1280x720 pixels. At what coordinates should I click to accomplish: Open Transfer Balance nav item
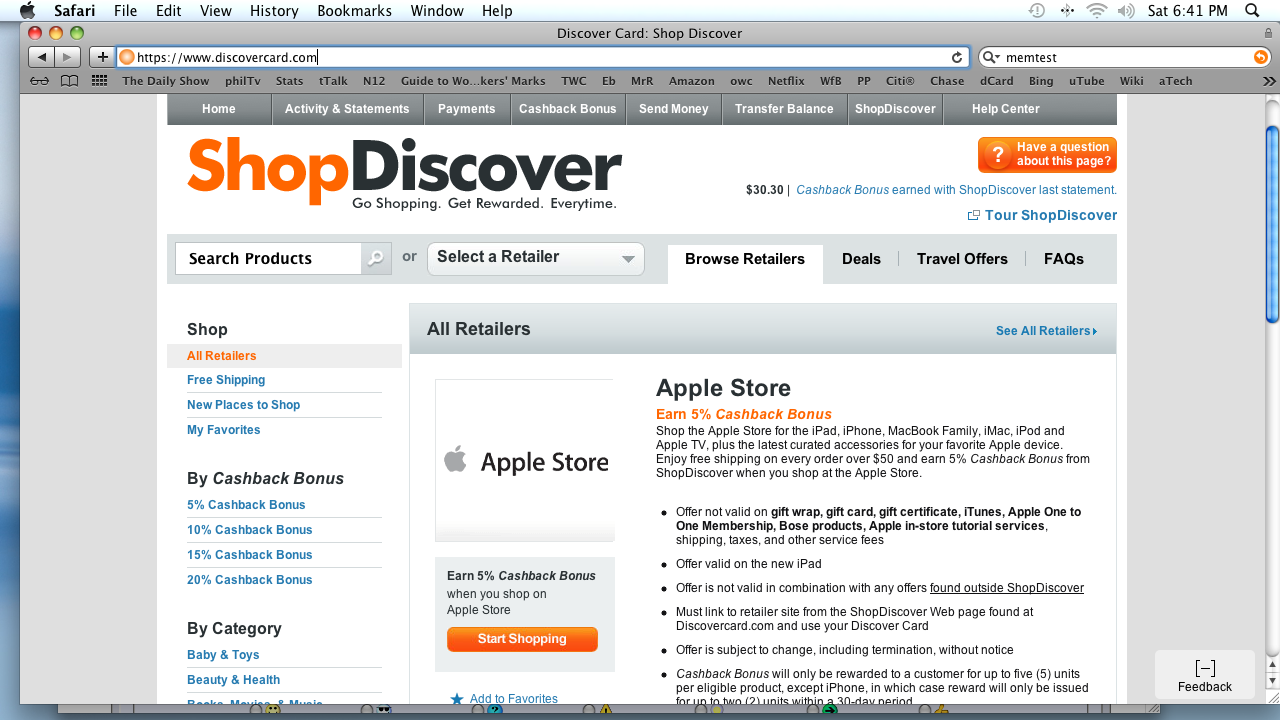[x=784, y=109]
